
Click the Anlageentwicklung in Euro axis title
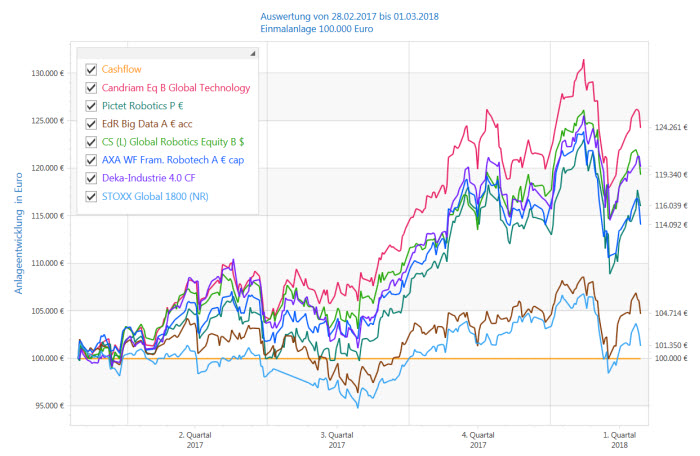tap(18, 232)
